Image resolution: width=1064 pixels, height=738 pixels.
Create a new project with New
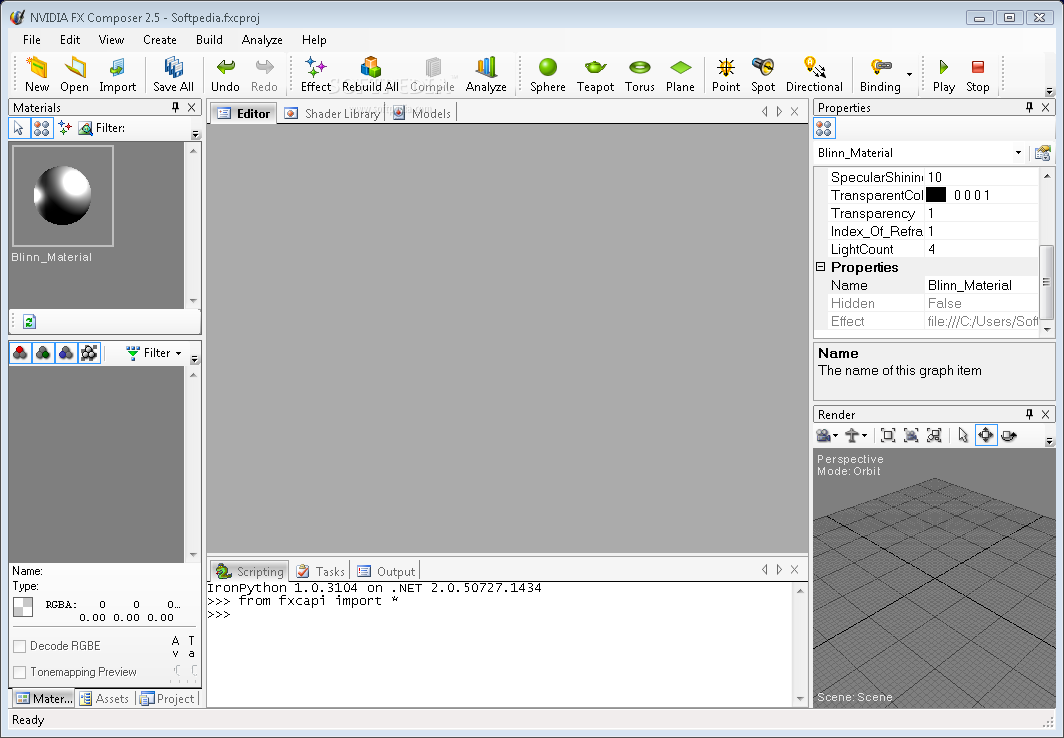(37, 75)
